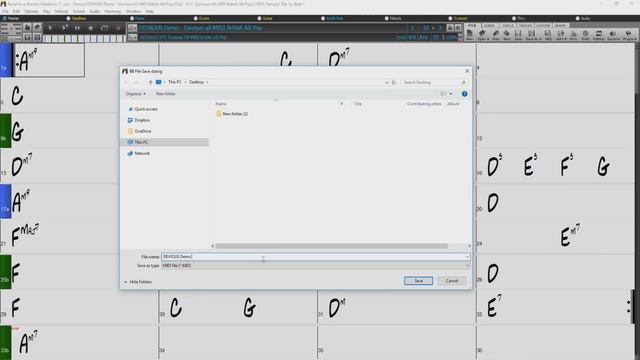Screen dimensions: 640x360
Task: Collapse folders using Hide Folders expander
Action: click(138, 282)
